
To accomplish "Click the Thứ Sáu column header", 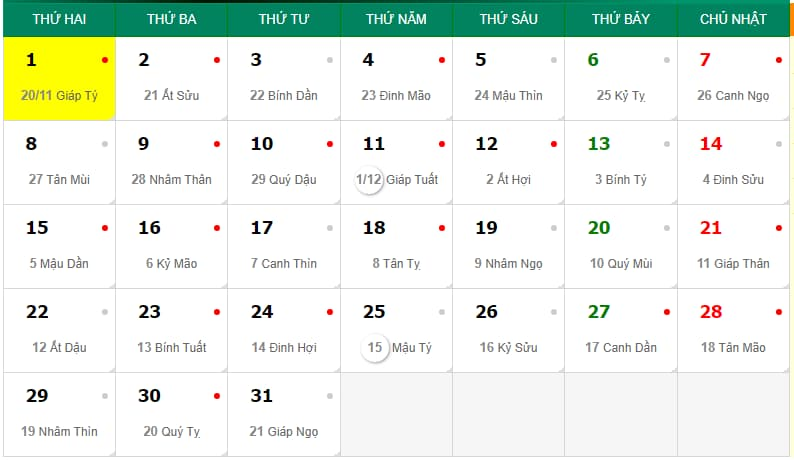I will (x=509, y=19).
